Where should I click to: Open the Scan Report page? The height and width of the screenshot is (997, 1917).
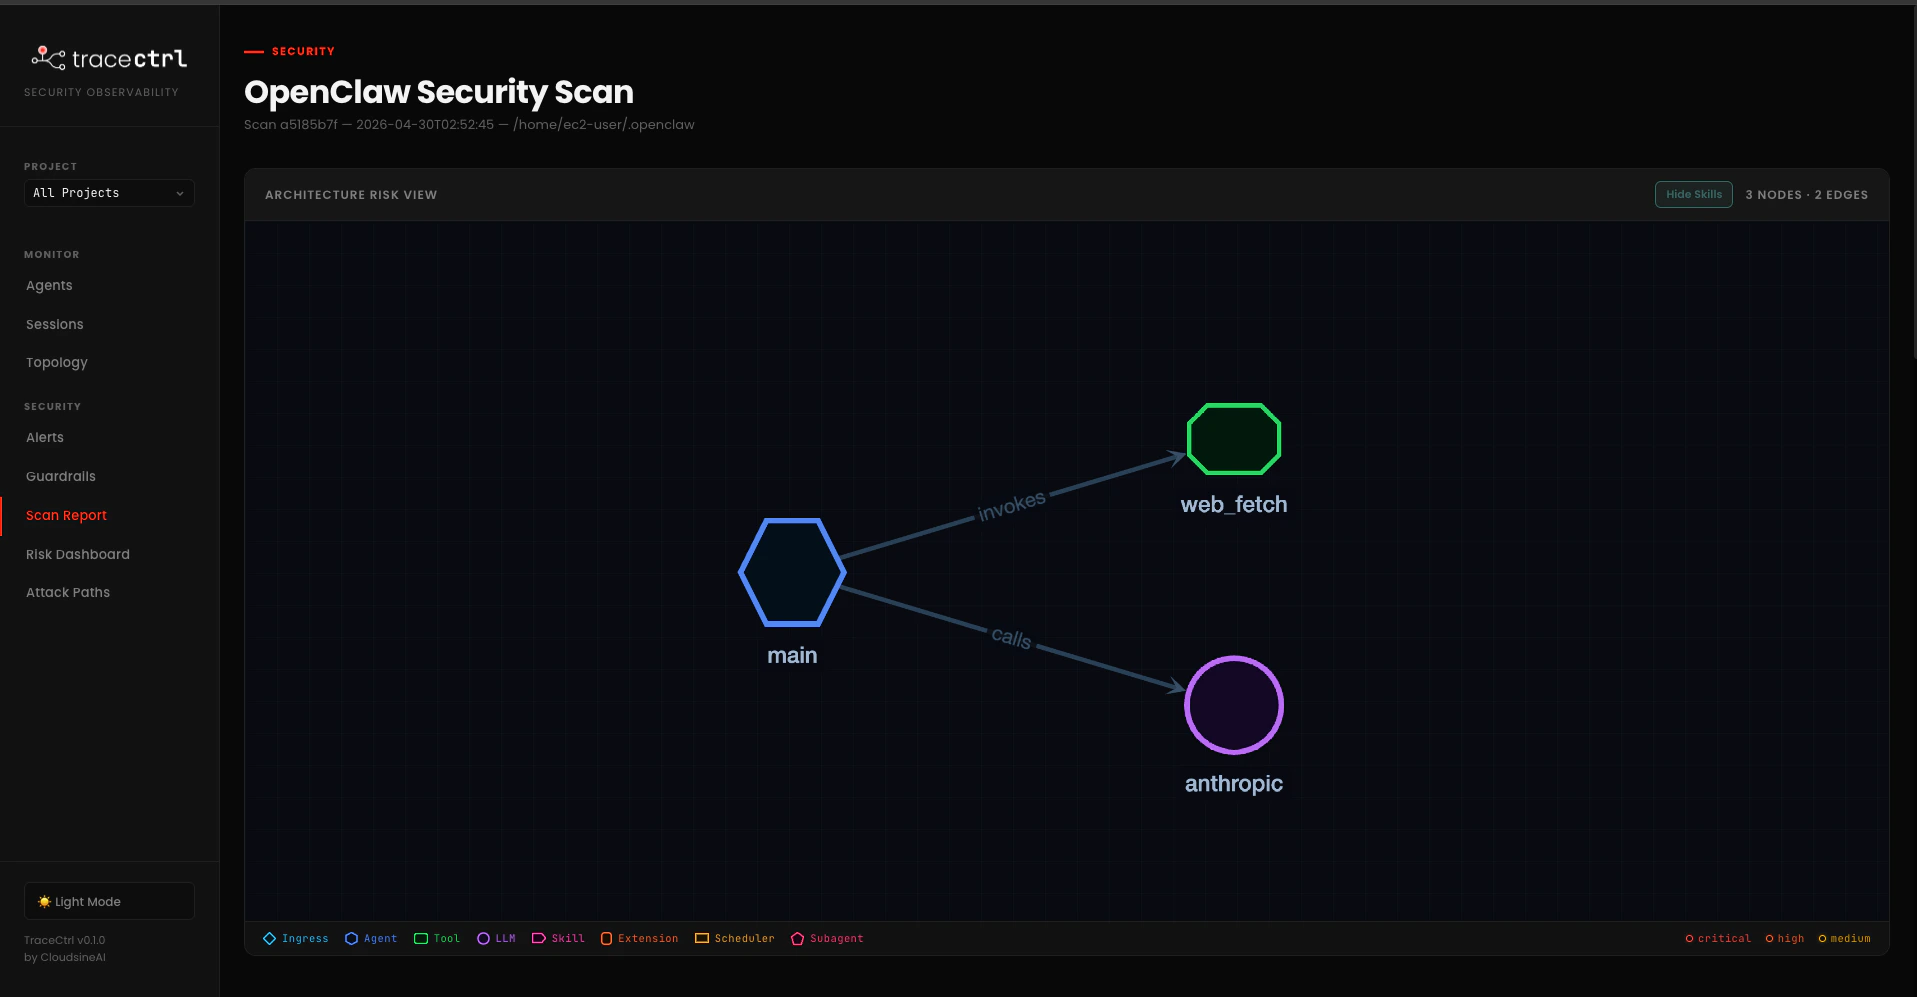pyautogui.click(x=66, y=515)
